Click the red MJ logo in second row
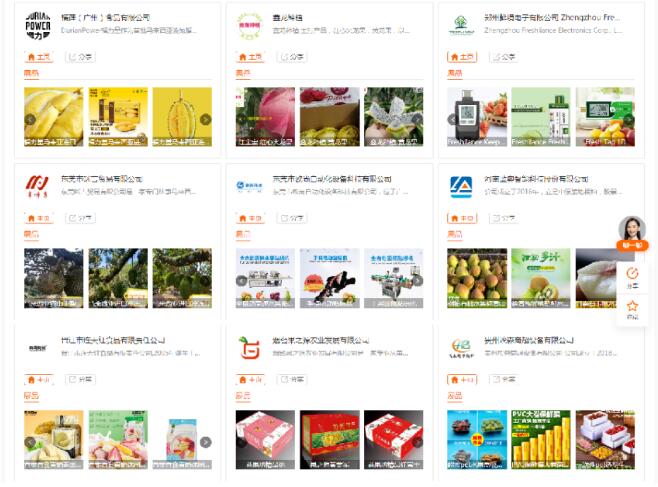 (37, 186)
